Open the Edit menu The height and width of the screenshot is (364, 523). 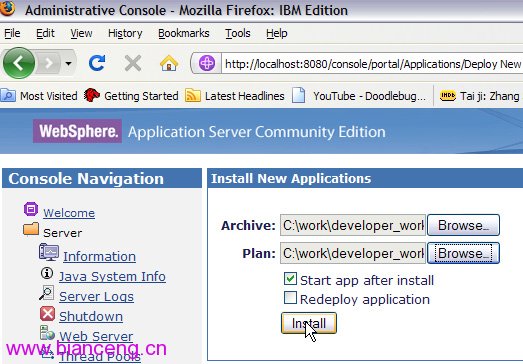pos(45,33)
